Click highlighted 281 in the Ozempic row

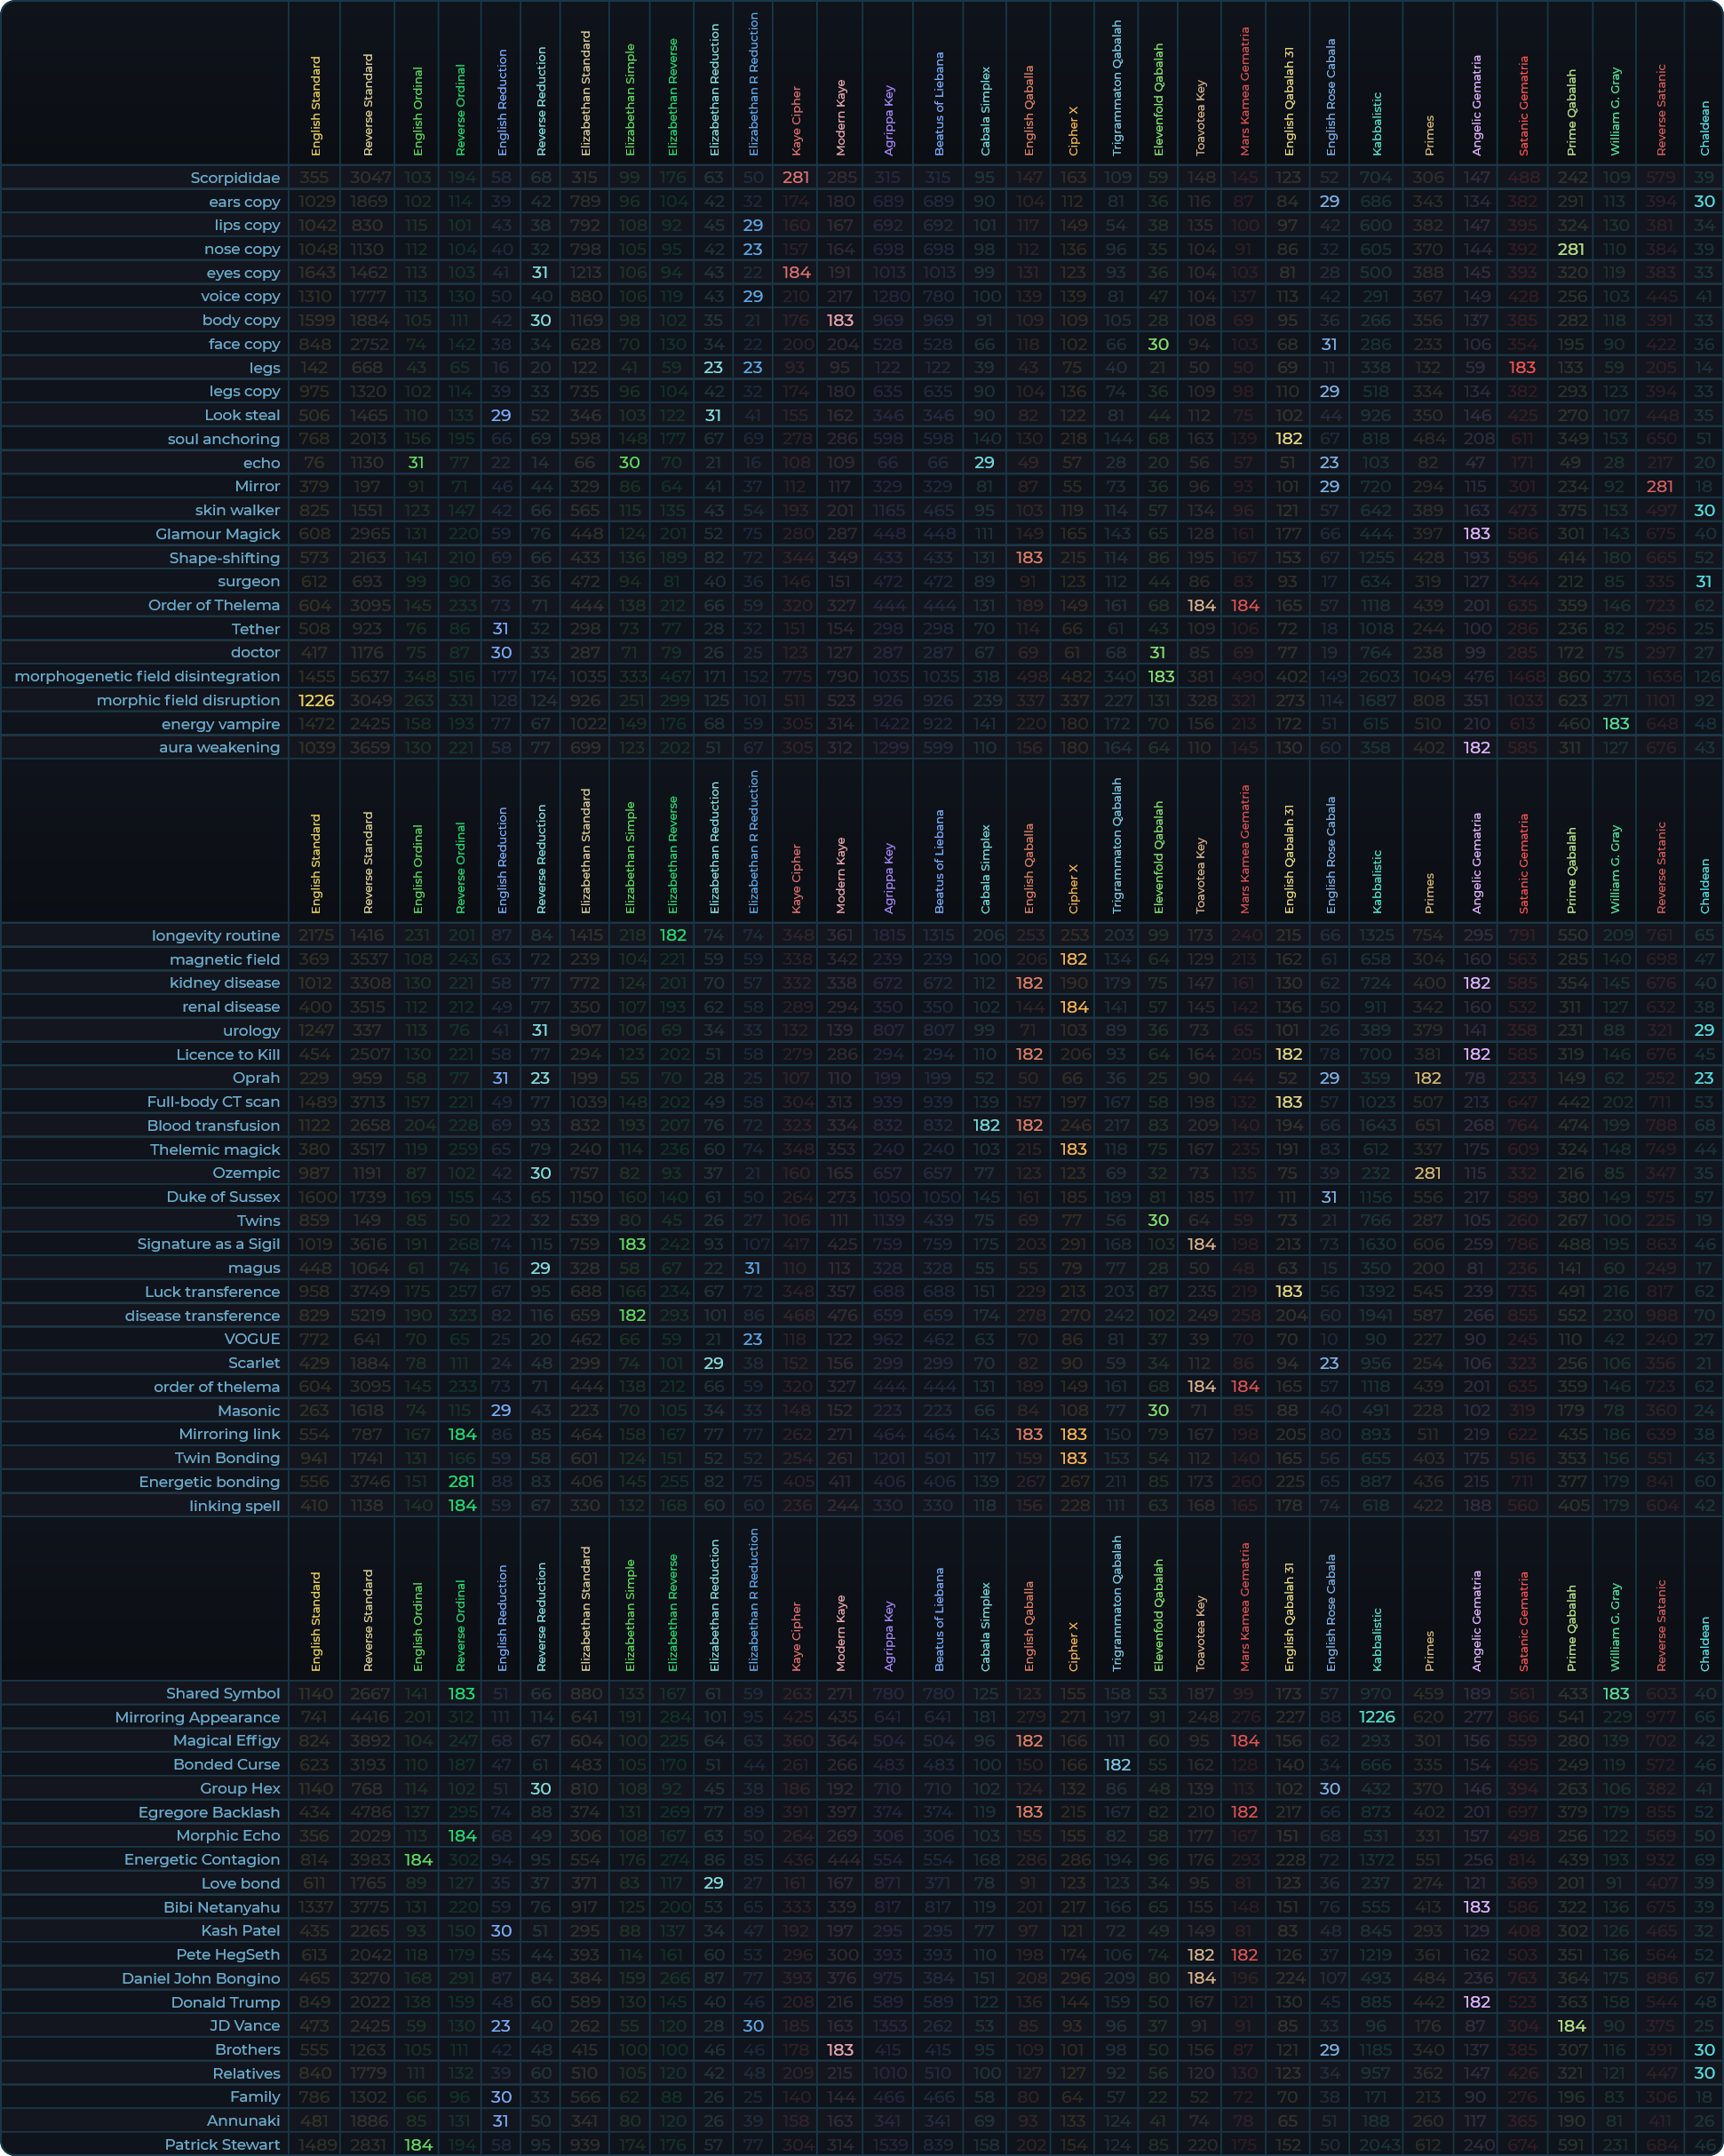pos(1428,1173)
